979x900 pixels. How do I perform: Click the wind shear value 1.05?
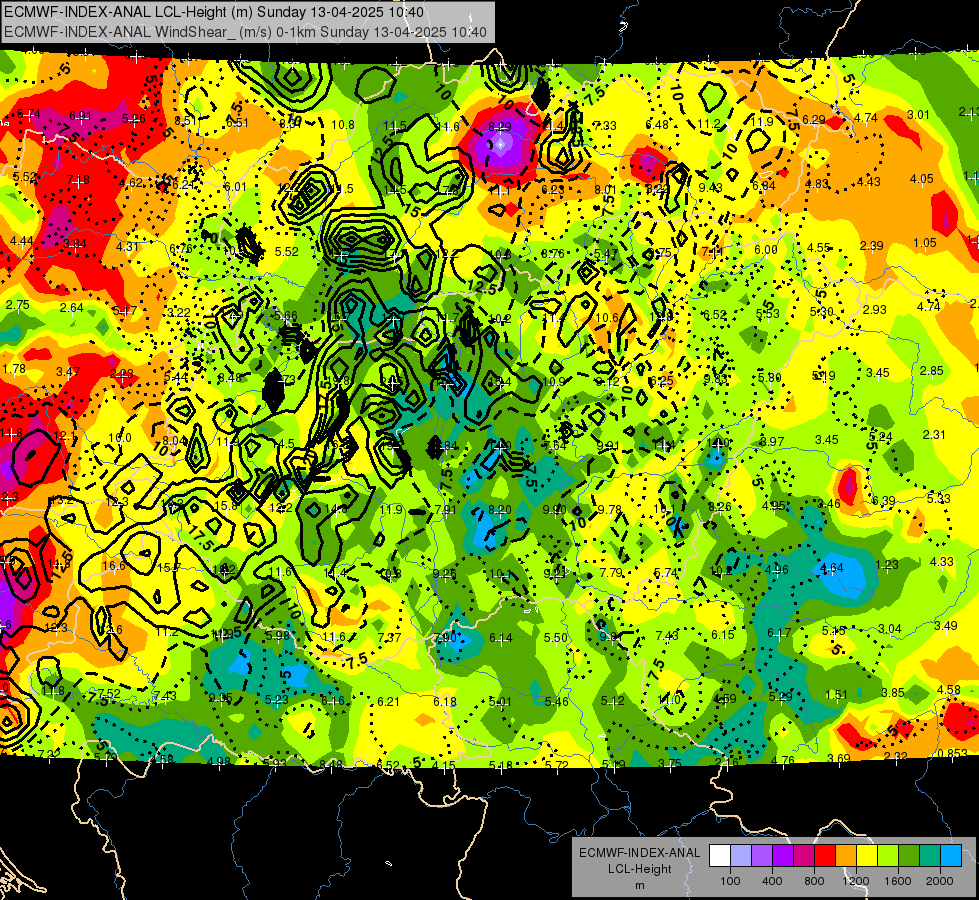(925, 243)
